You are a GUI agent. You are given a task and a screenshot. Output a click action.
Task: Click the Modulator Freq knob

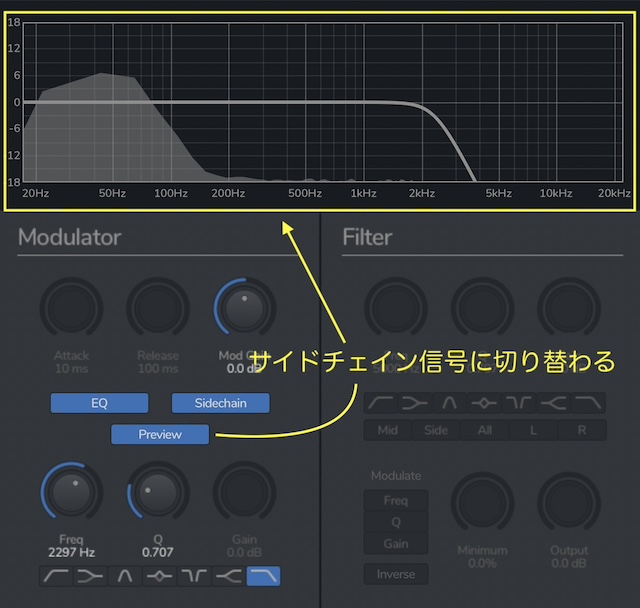tap(71, 492)
